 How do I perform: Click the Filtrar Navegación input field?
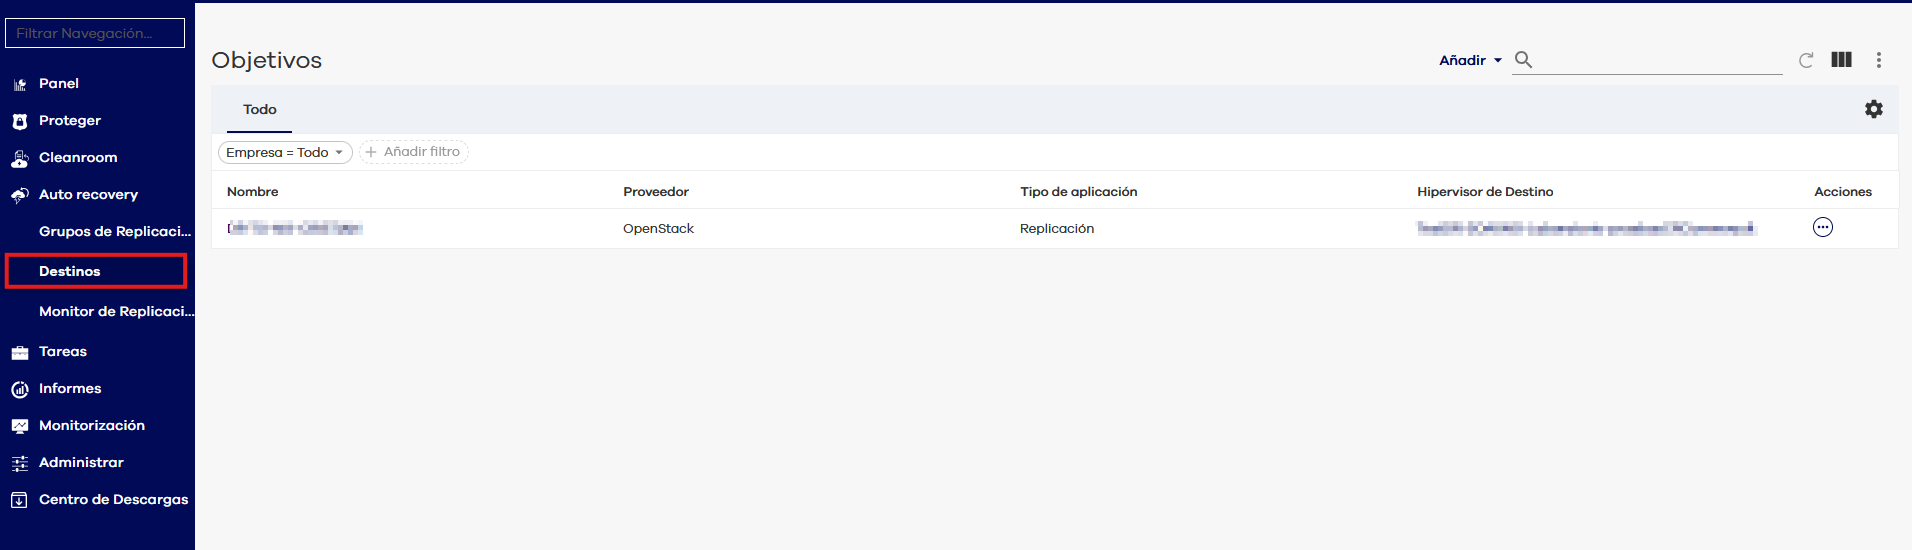(95, 33)
